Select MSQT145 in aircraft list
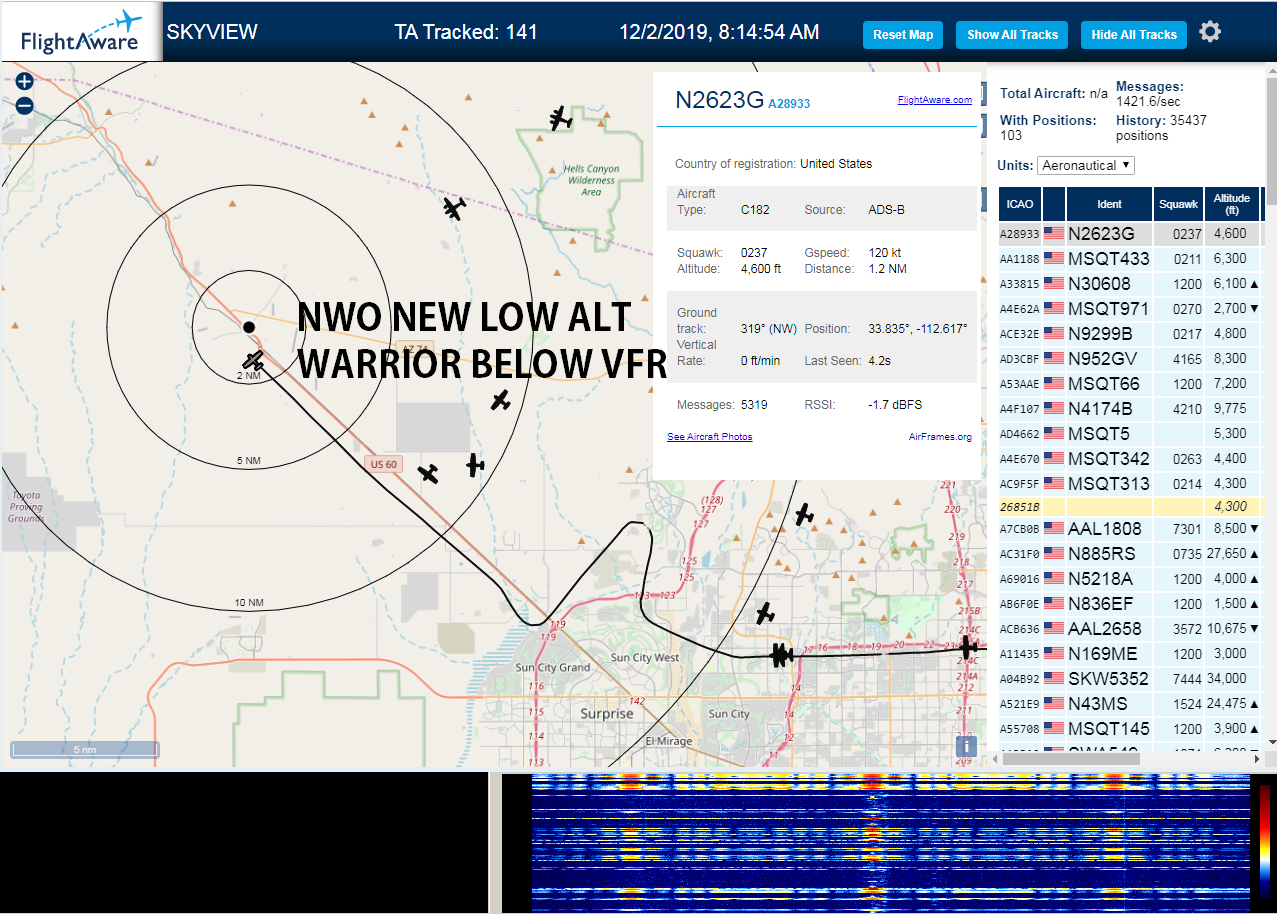Viewport: 1277px width, 915px height. point(1130,729)
